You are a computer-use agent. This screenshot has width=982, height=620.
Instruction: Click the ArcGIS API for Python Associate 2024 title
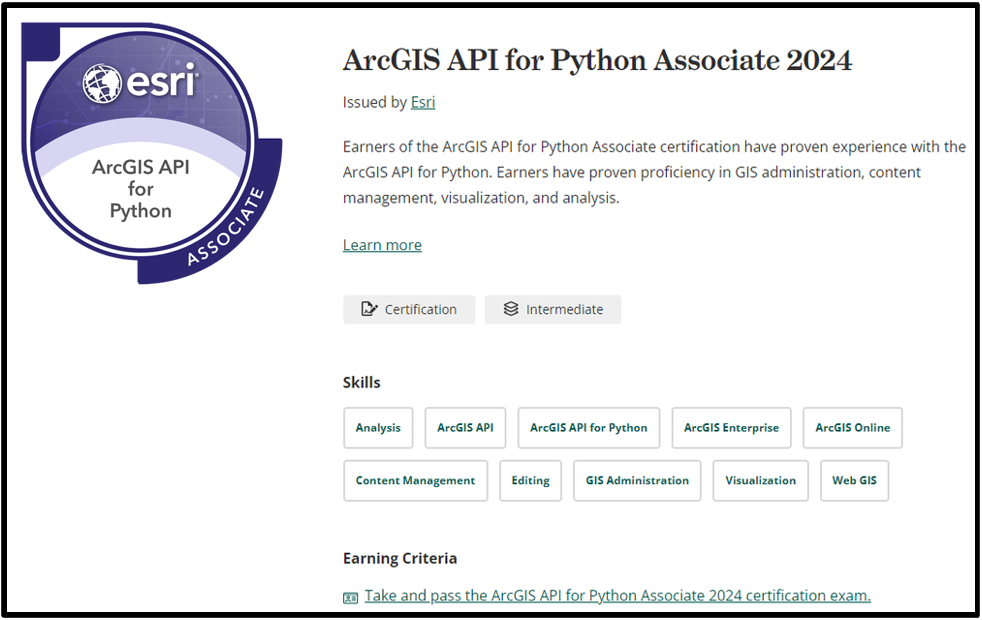coord(597,61)
